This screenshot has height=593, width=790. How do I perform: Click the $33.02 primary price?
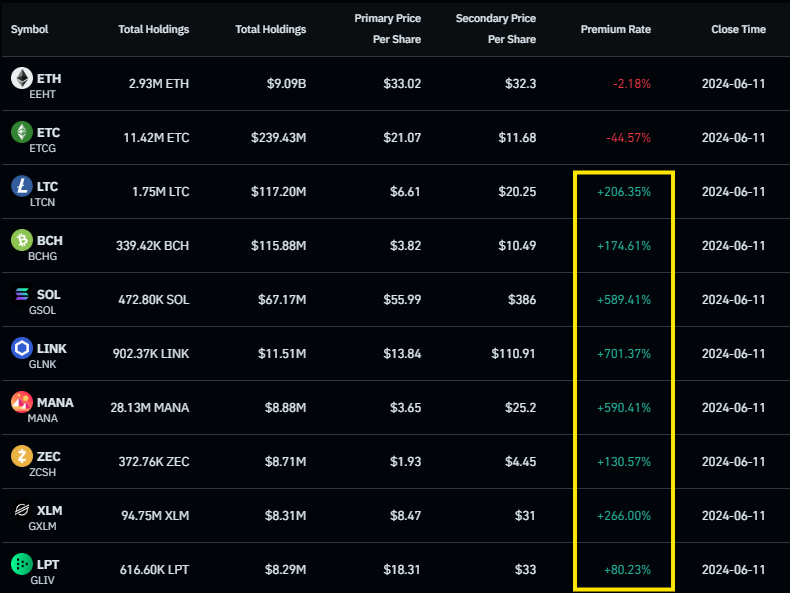[402, 84]
